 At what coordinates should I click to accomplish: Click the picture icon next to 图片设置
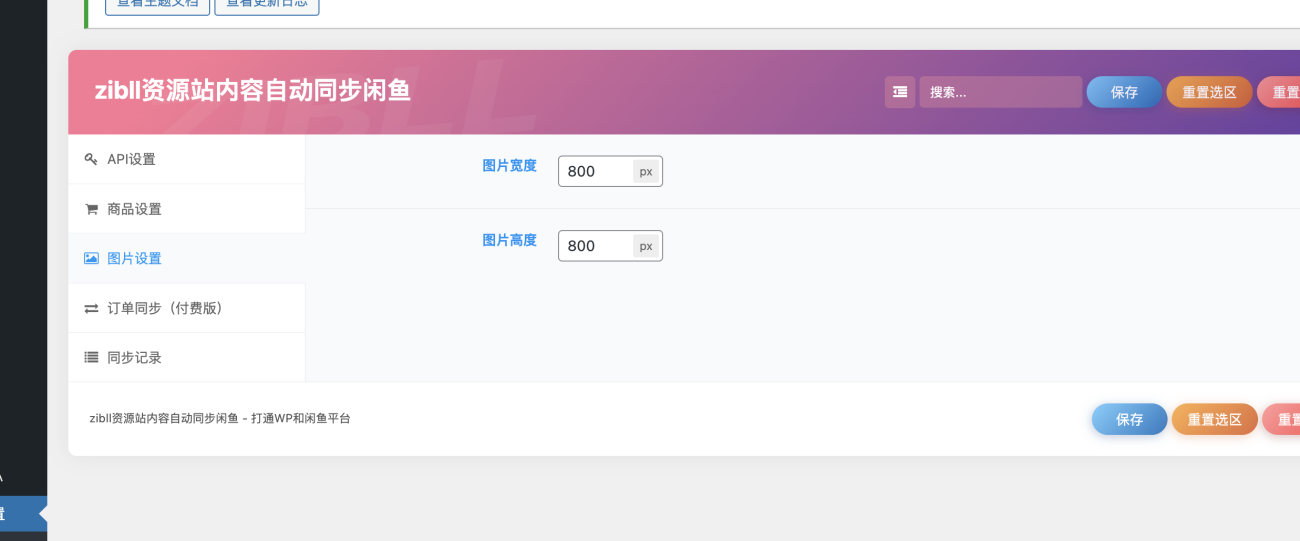tap(91, 258)
